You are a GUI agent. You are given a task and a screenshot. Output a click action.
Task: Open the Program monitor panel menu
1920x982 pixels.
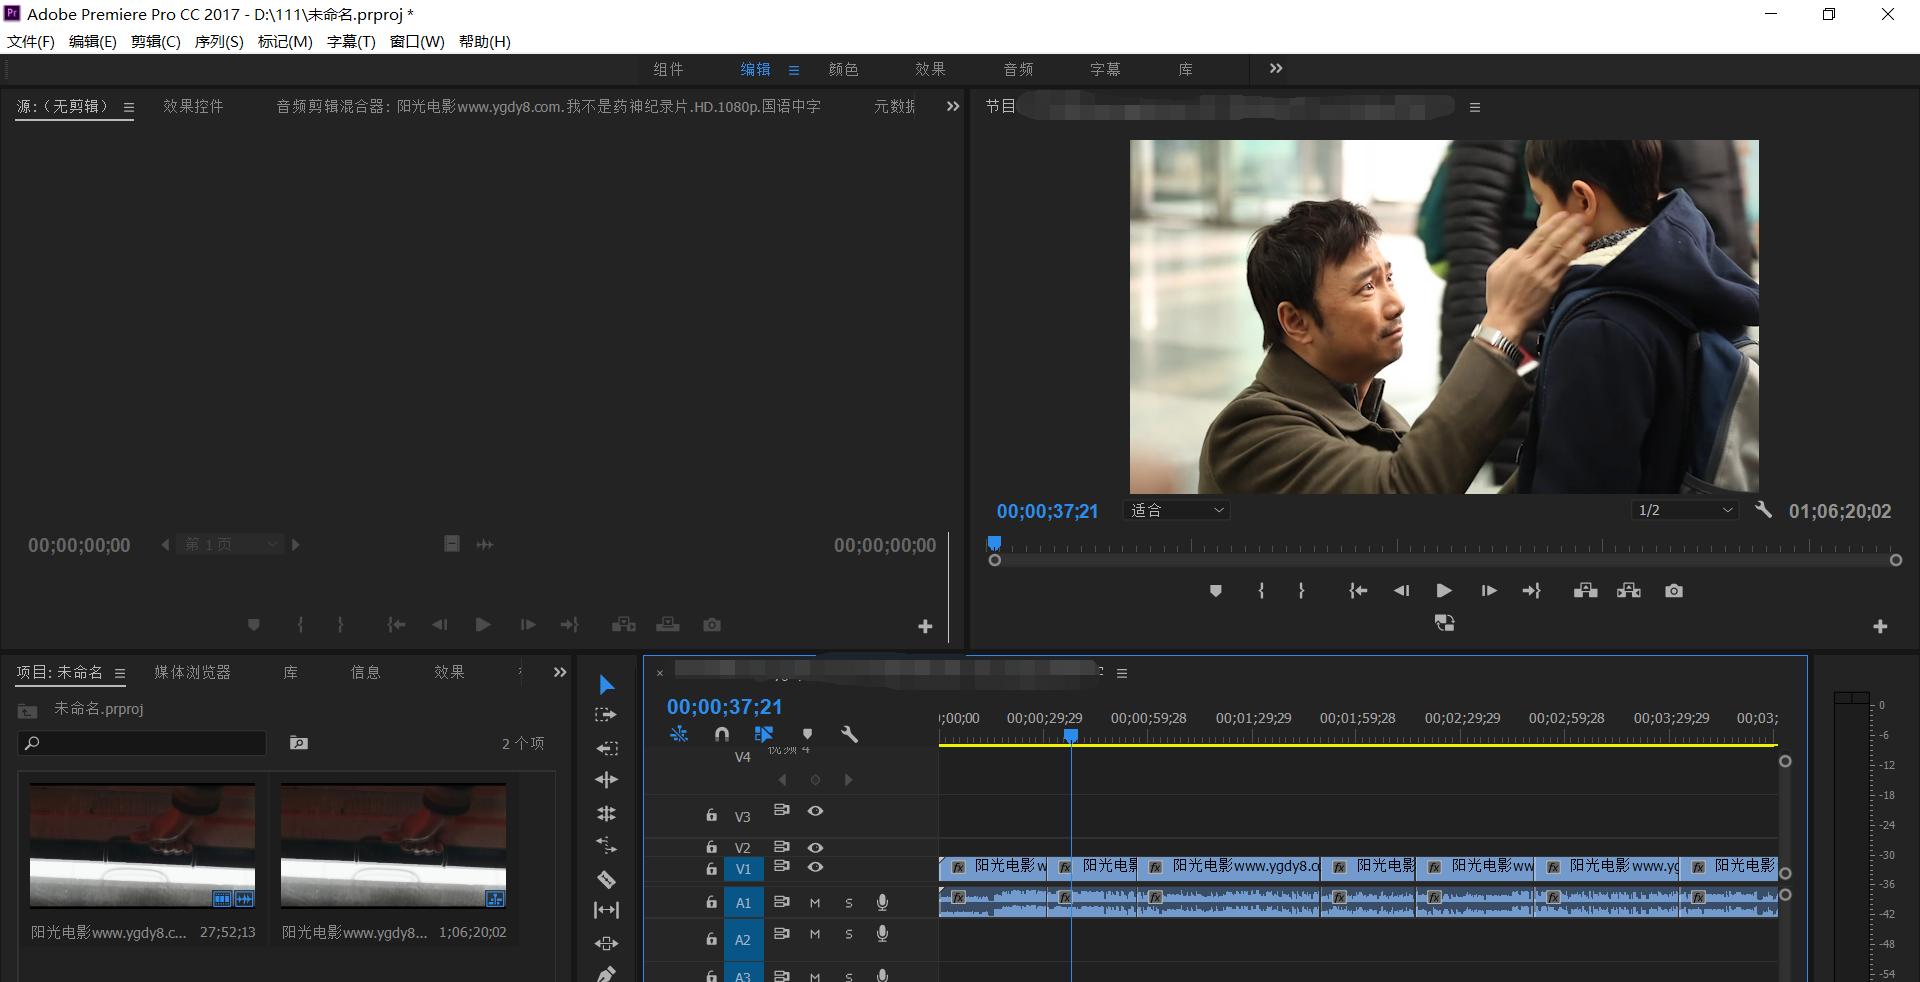click(1475, 107)
